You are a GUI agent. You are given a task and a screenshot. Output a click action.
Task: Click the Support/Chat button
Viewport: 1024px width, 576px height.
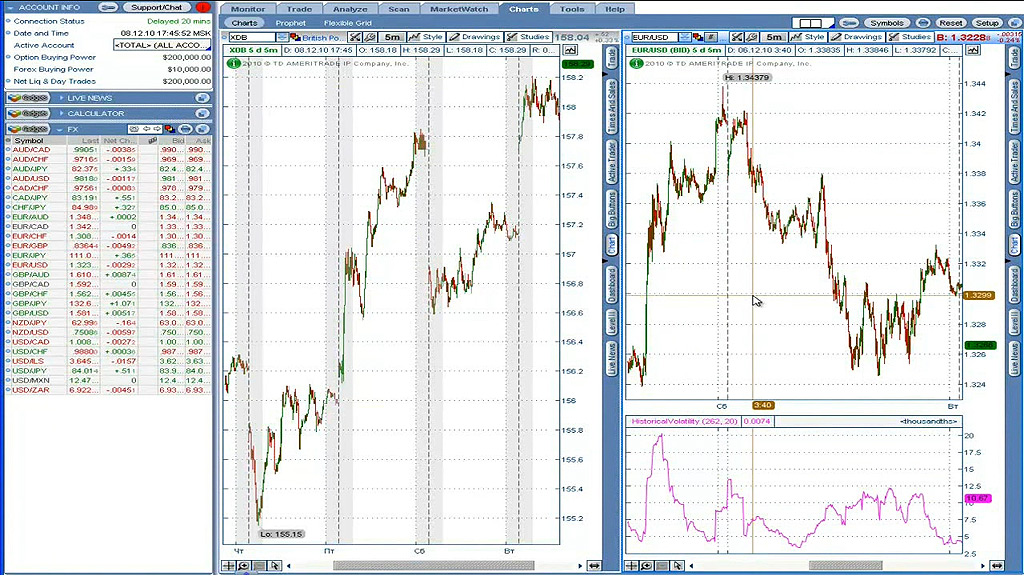158,7
